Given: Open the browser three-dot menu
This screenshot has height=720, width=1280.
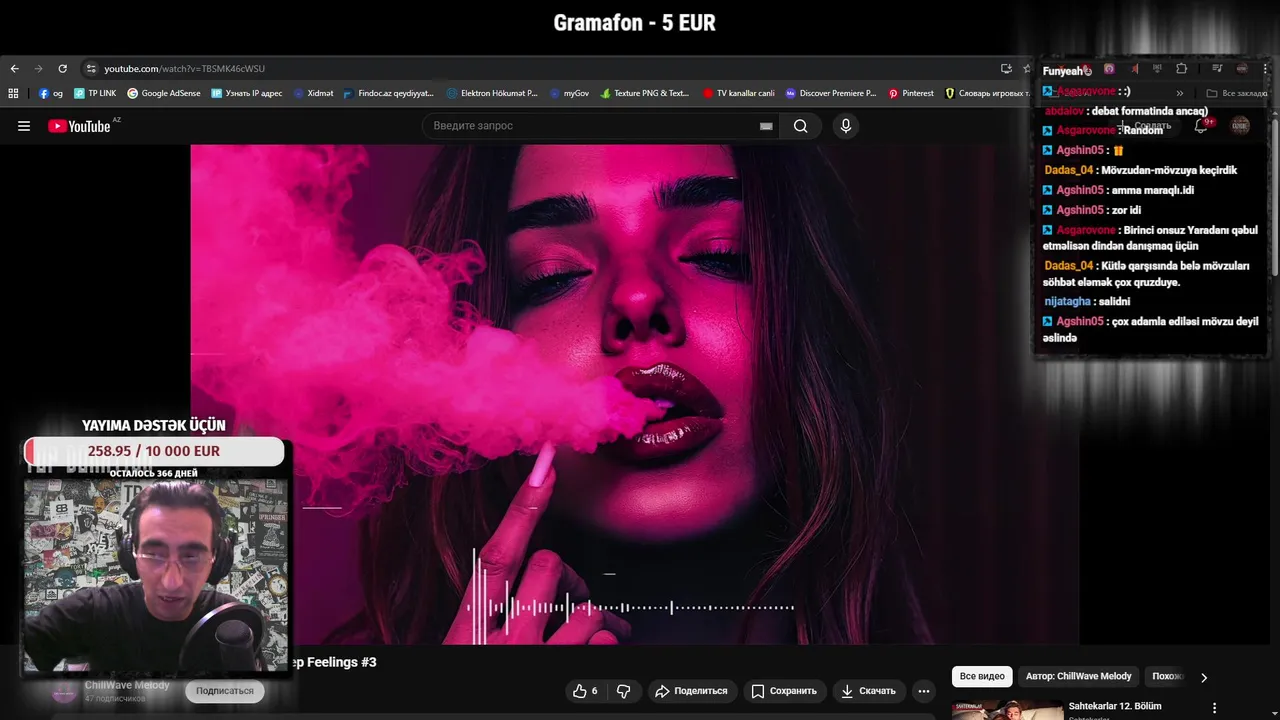Looking at the screenshot, I should (x=1267, y=69).
